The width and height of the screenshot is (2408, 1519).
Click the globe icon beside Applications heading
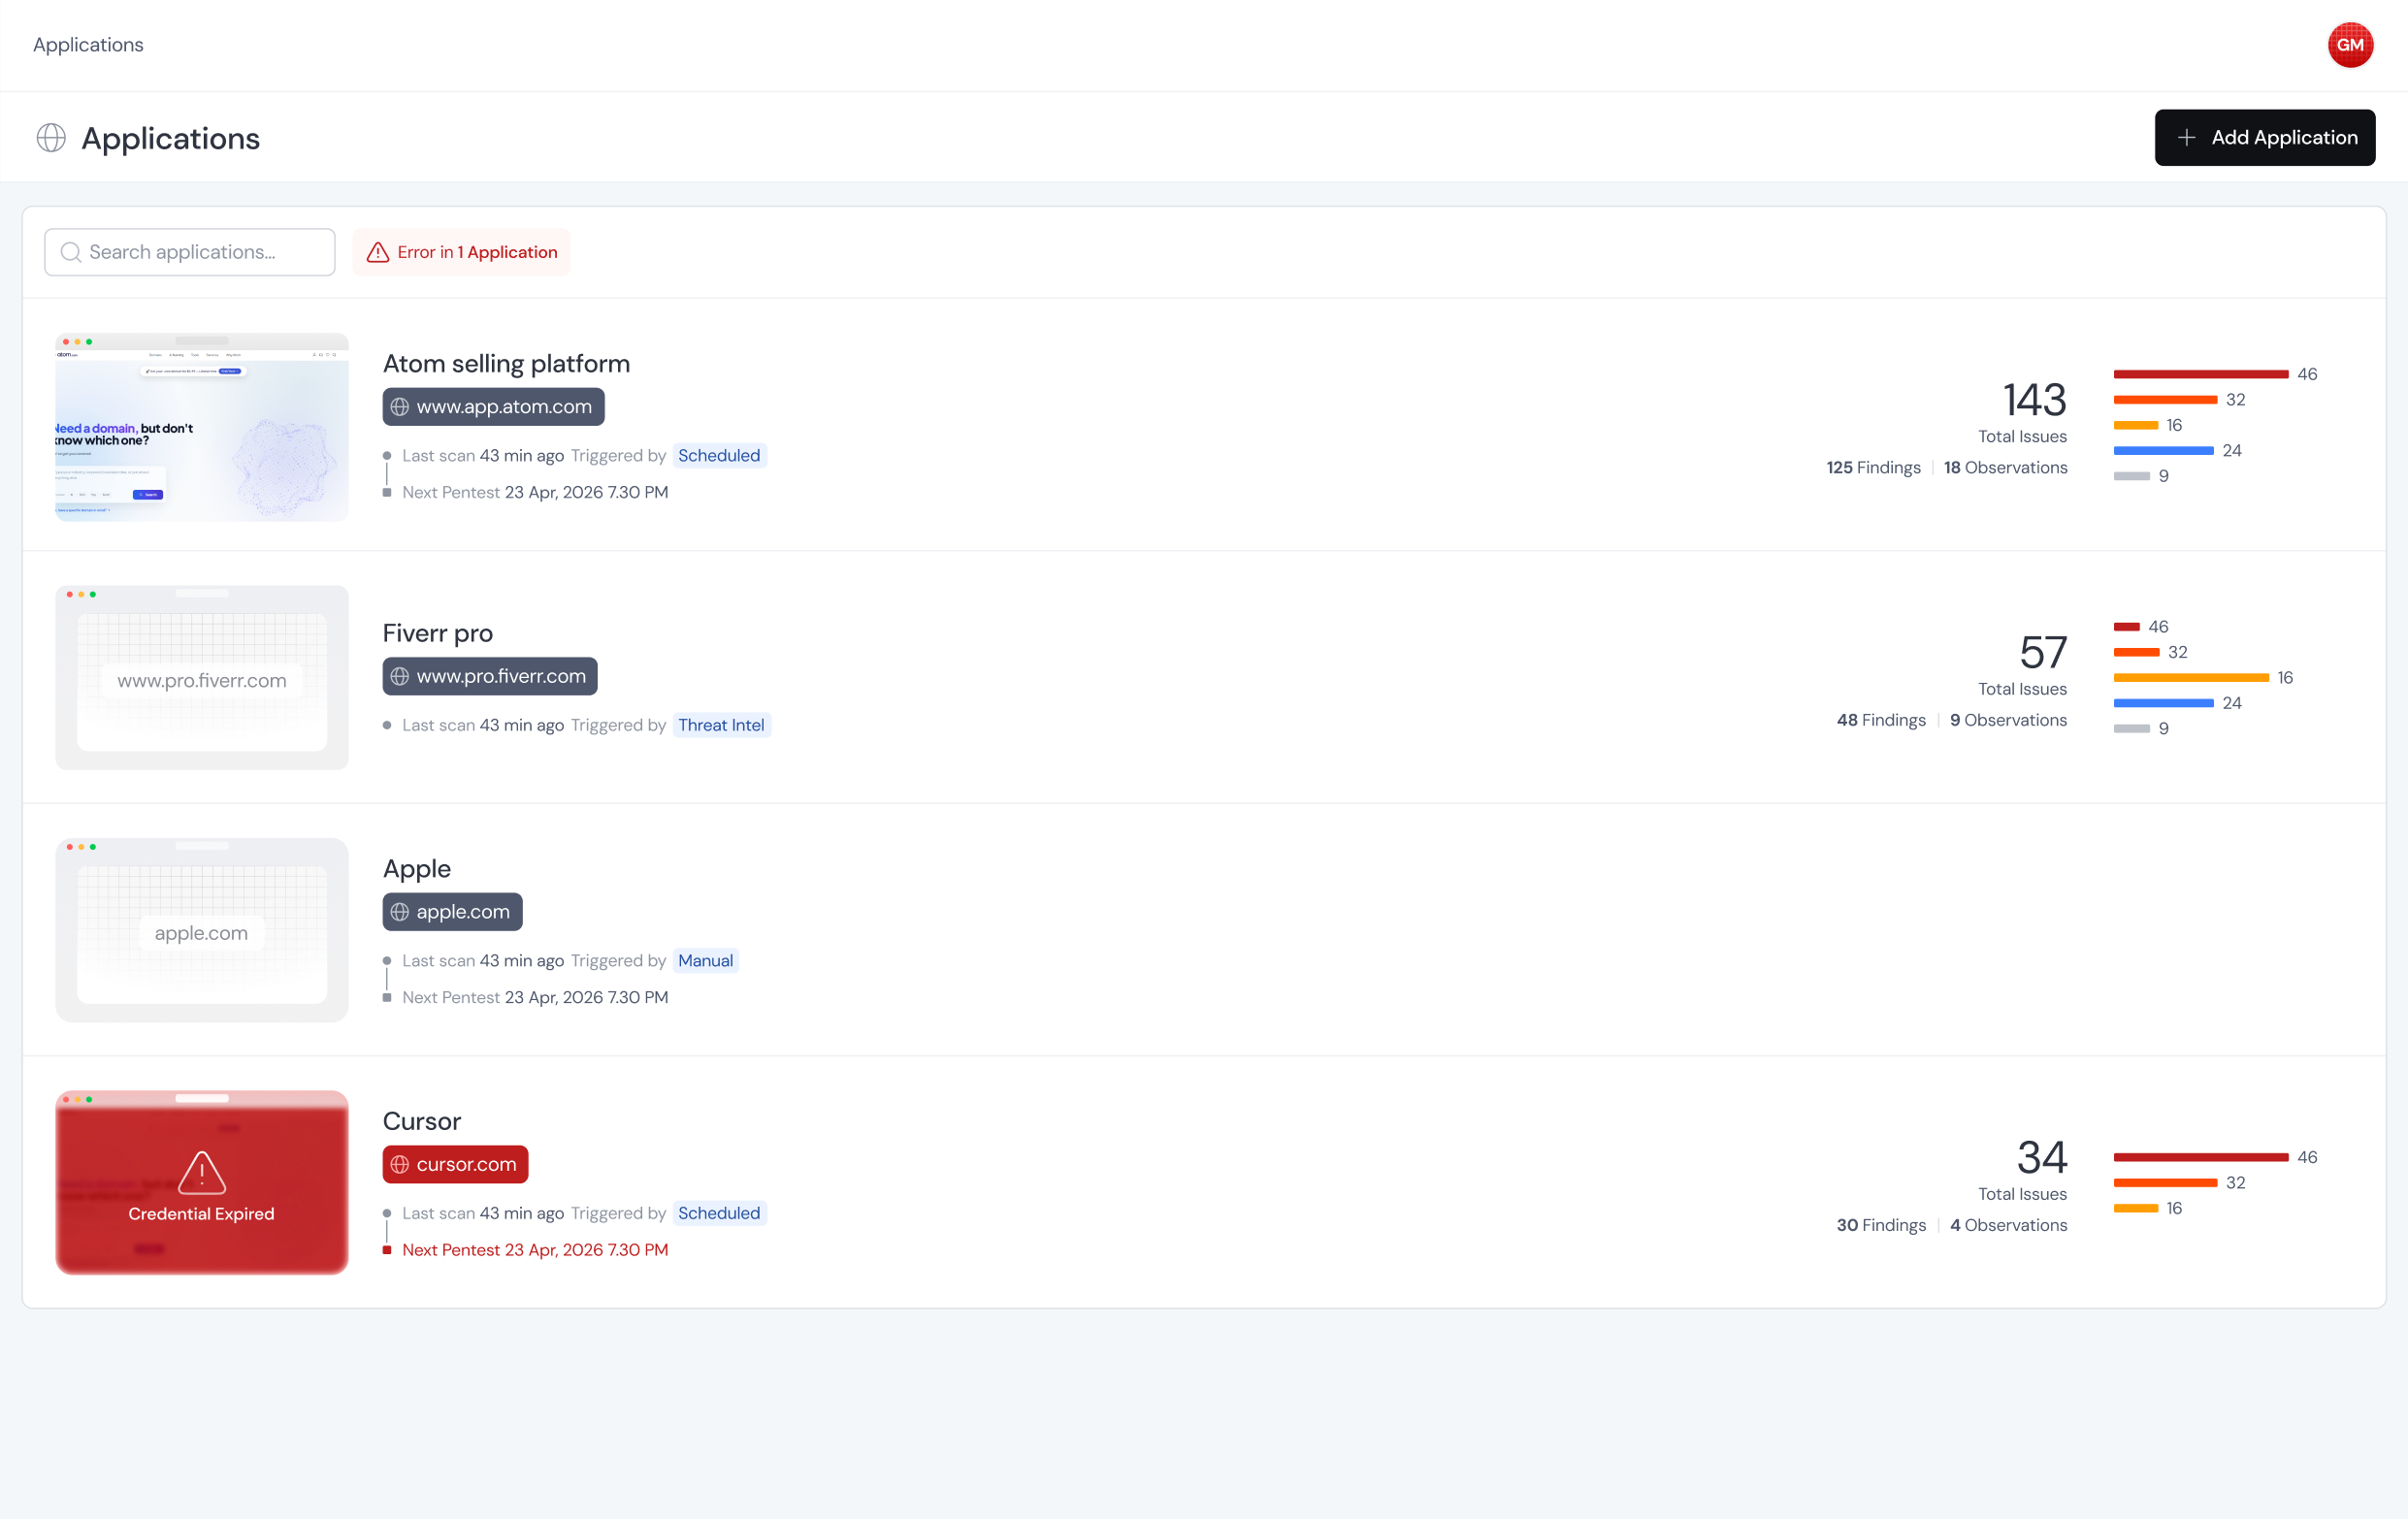coord(51,138)
